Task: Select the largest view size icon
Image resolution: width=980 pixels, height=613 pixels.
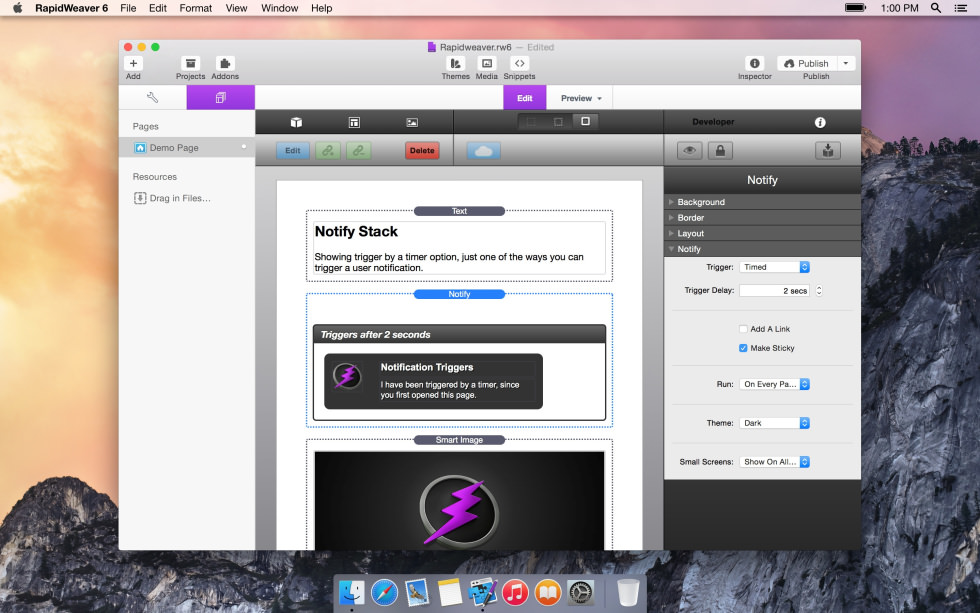Action: [586, 121]
